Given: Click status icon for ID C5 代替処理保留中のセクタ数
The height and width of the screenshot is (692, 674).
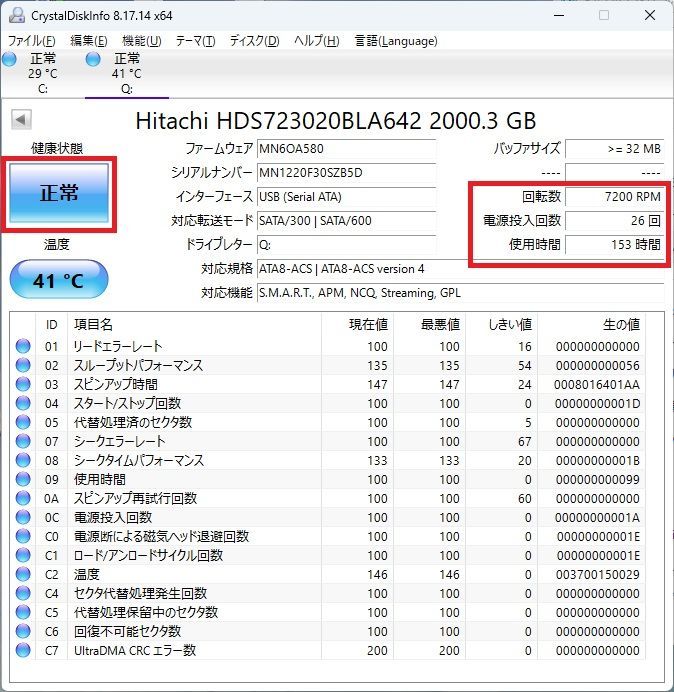Looking at the screenshot, I should (23, 612).
